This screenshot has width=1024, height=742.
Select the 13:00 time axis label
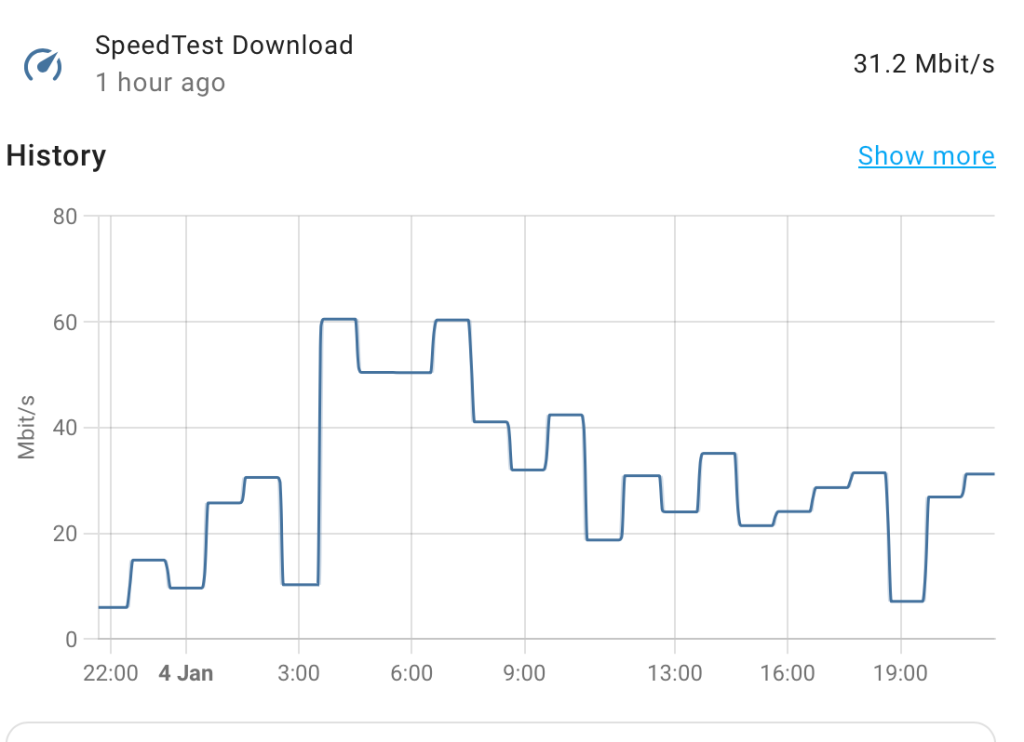click(x=674, y=673)
